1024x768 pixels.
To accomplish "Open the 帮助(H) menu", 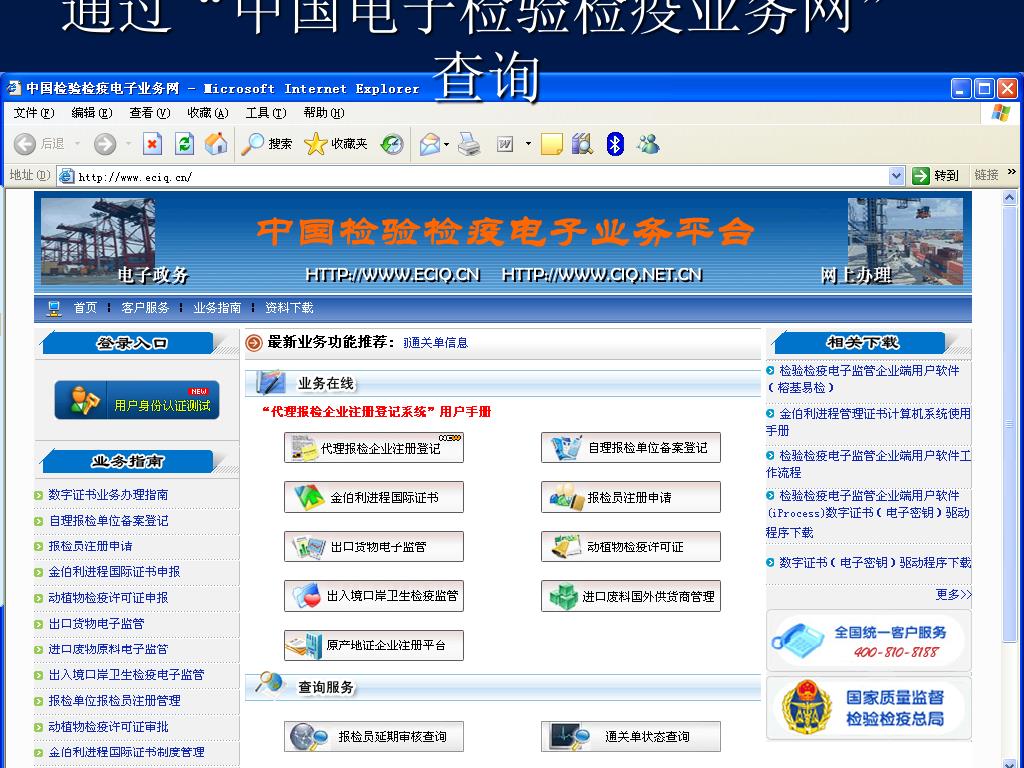I will [324, 113].
